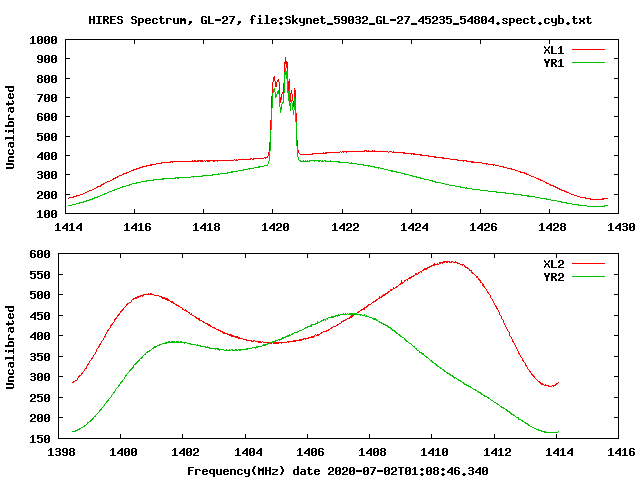Click the 1408 x-axis tick label
Image resolution: width=640 pixels, height=480 pixels.
coord(372,452)
